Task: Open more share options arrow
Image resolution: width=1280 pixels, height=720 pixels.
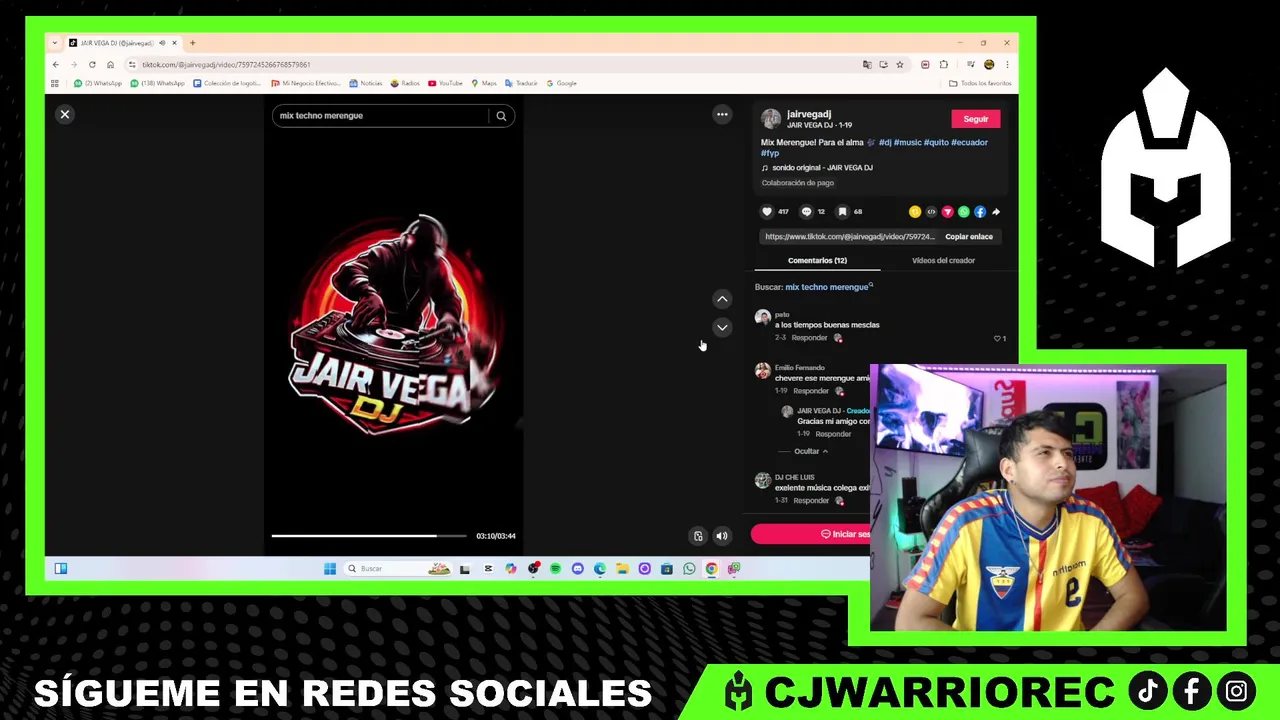Action: (996, 212)
